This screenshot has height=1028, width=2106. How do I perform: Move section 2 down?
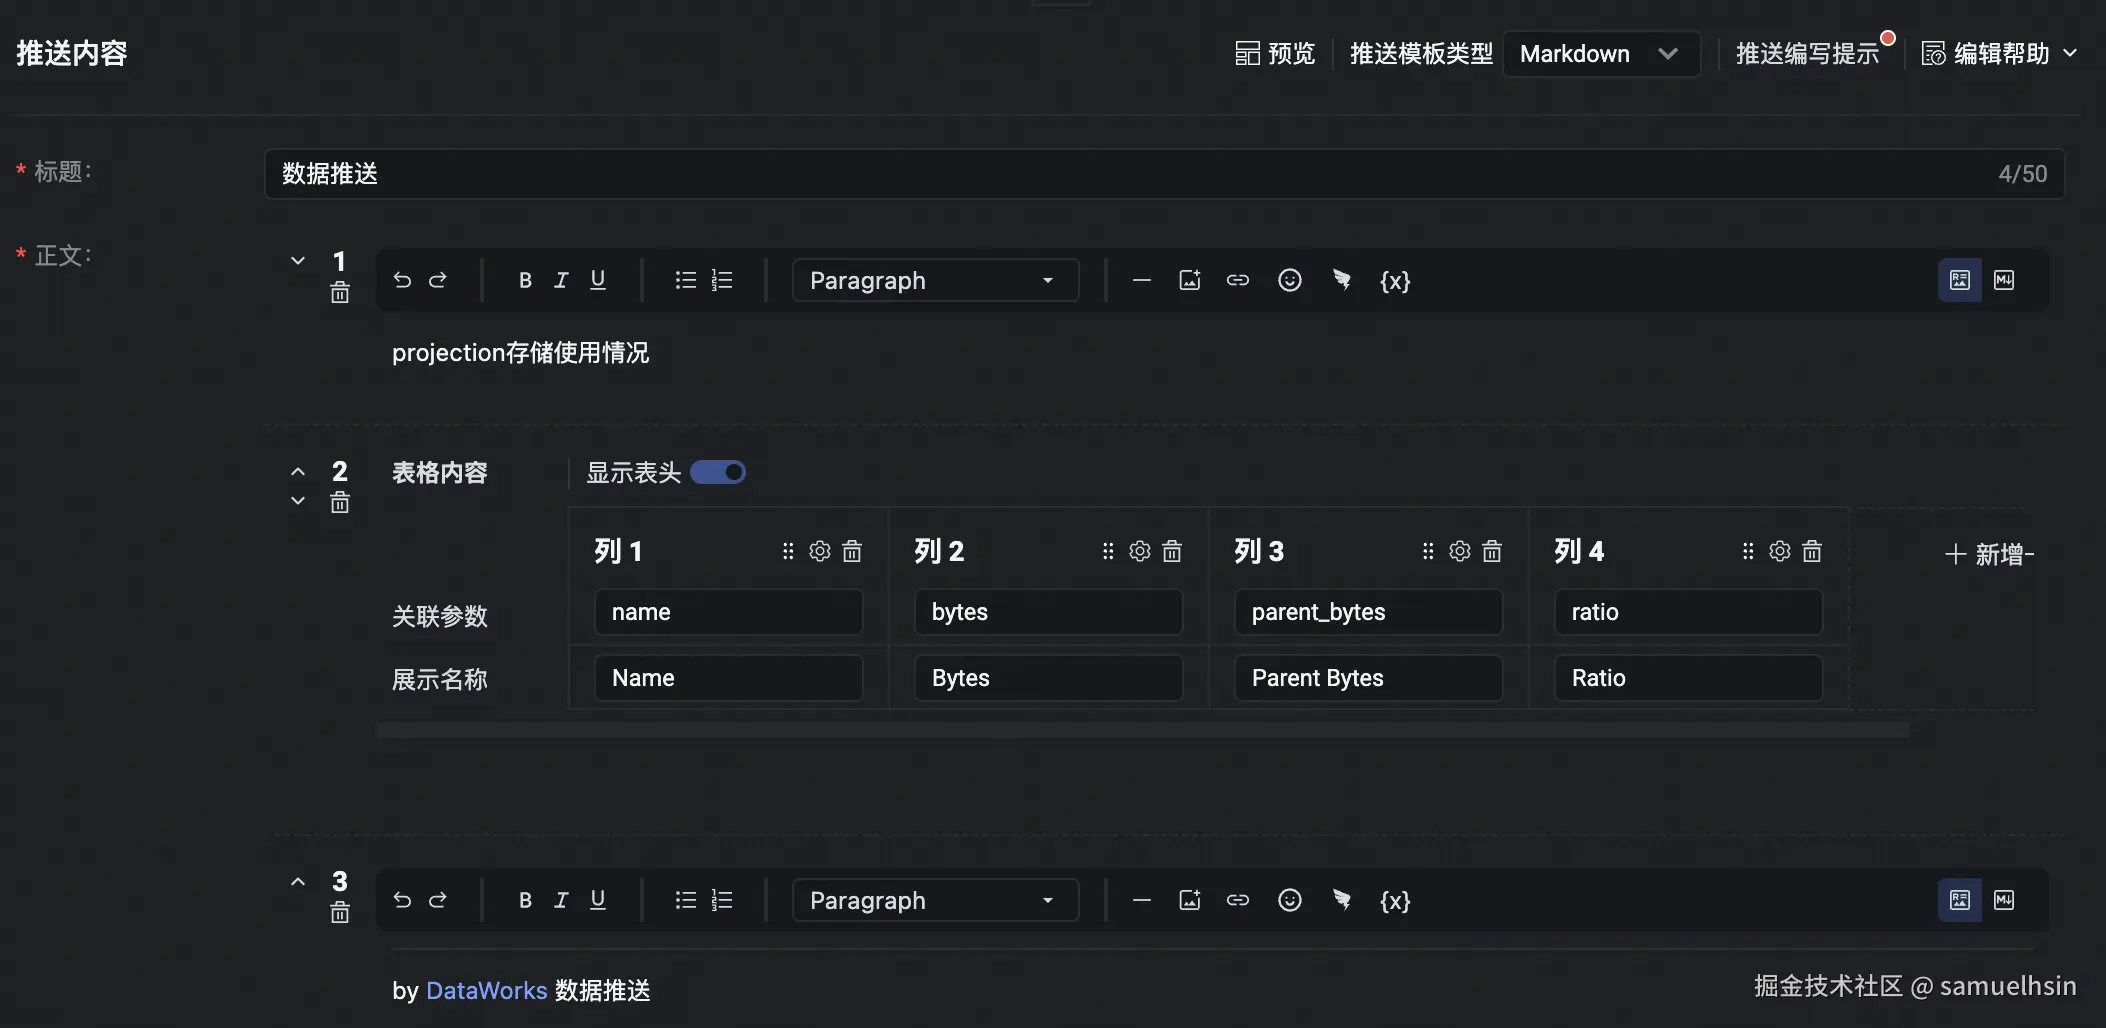298,501
